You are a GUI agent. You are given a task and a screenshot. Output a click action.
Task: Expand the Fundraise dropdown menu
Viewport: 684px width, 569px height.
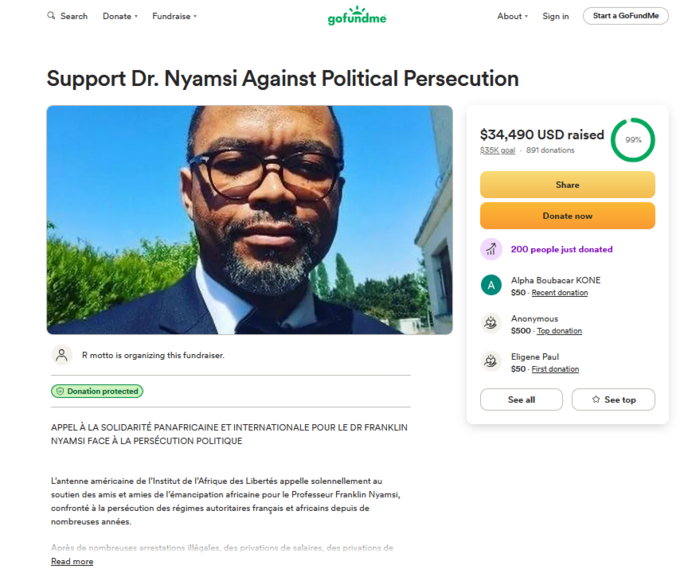[x=174, y=16]
